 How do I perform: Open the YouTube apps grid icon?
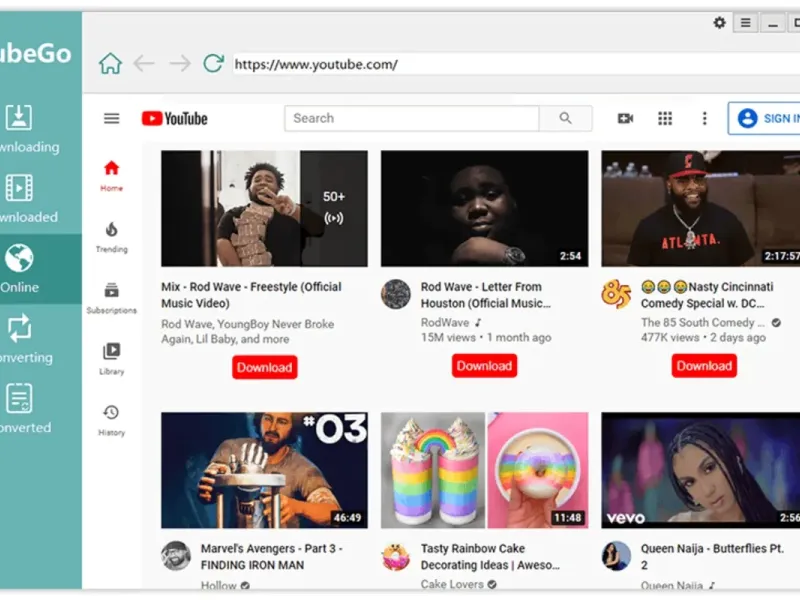(665, 118)
